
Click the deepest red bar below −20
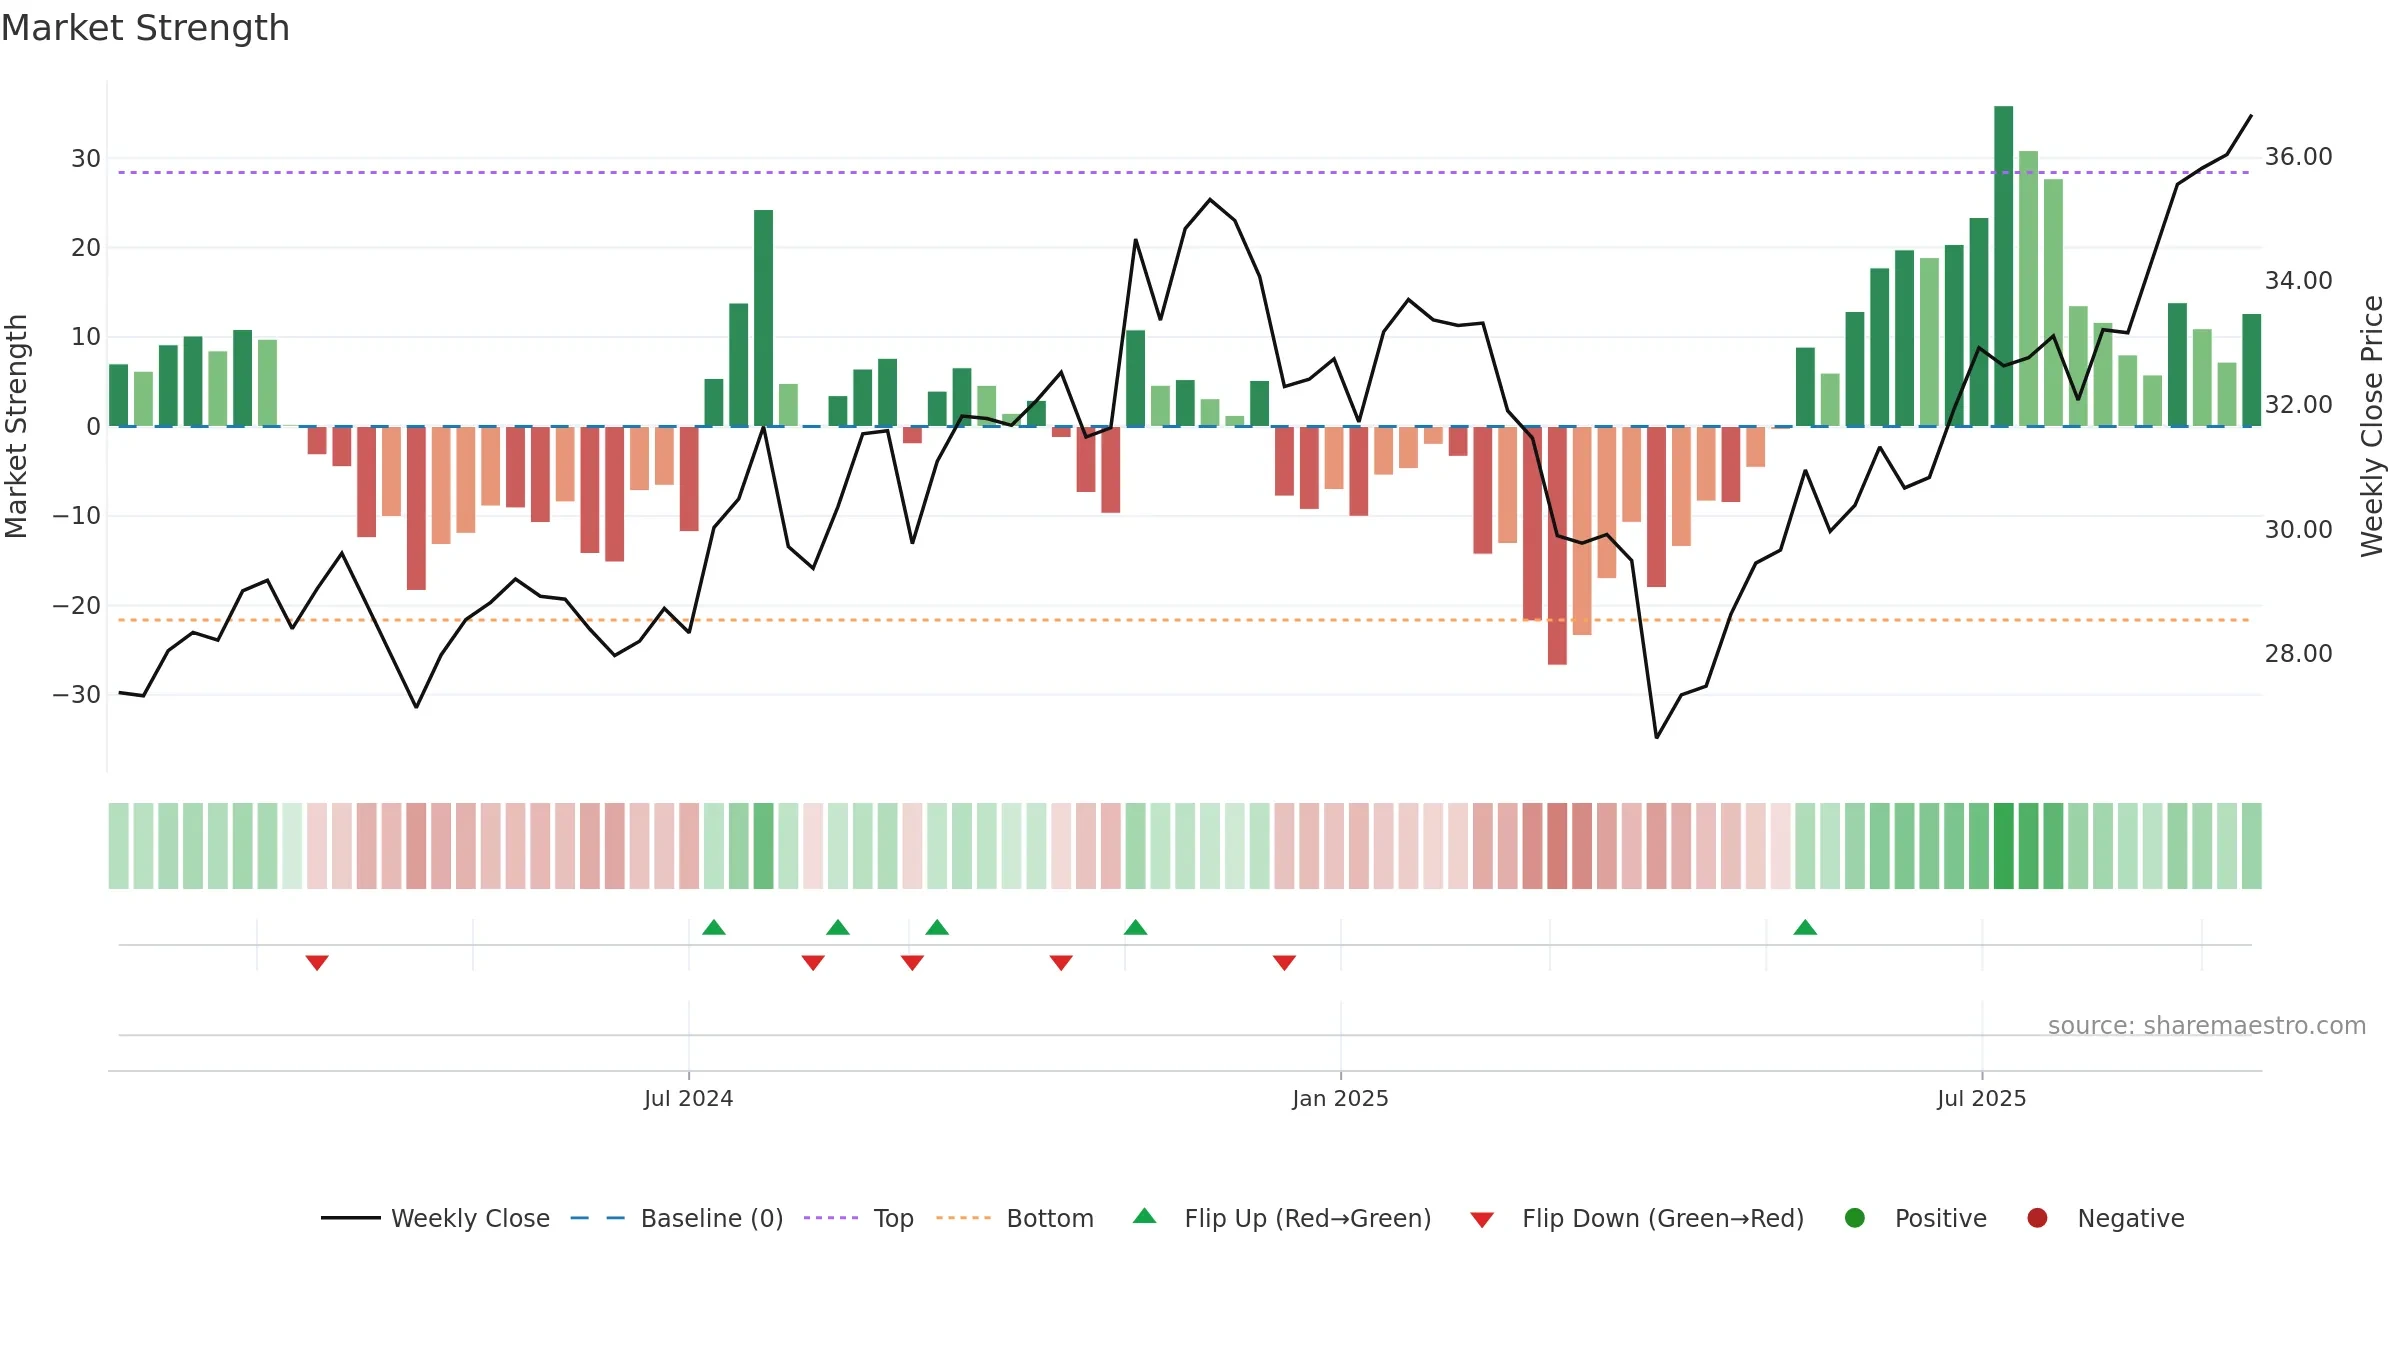point(1557,546)
